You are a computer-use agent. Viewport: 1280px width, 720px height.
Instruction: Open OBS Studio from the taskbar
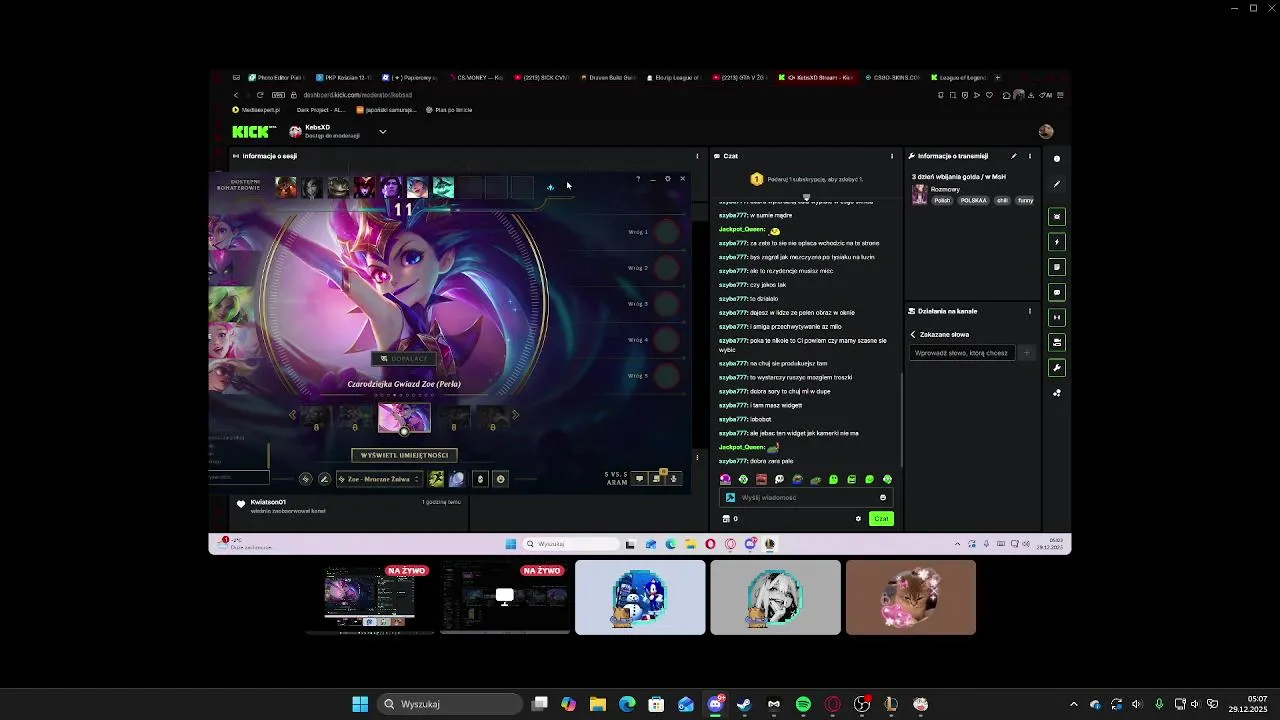[862, 704]
